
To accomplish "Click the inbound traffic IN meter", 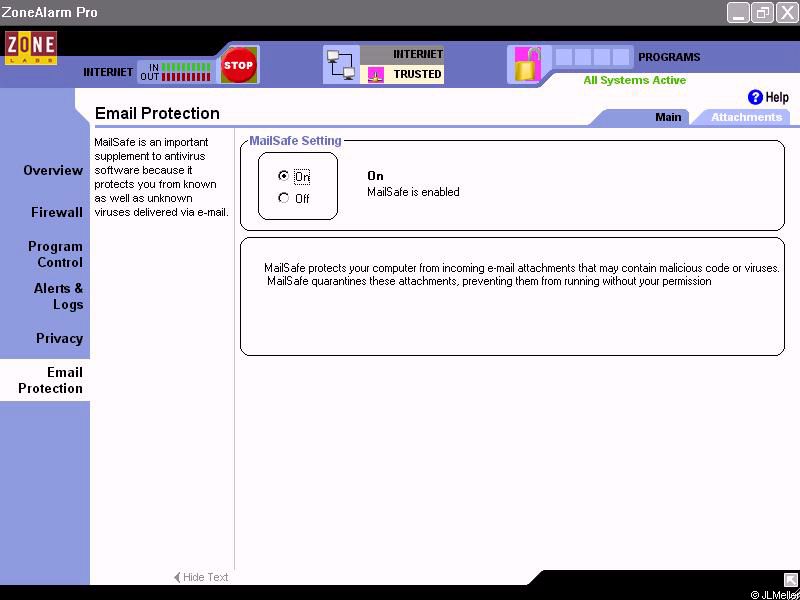I will click(186, 67).
